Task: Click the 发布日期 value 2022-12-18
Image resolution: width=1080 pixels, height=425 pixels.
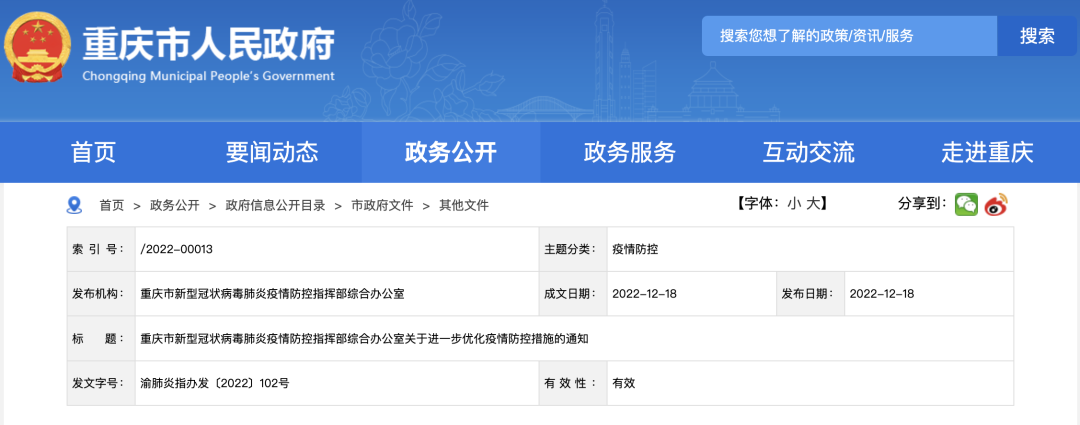Action: pyautogui.click(x=882, y=294)
